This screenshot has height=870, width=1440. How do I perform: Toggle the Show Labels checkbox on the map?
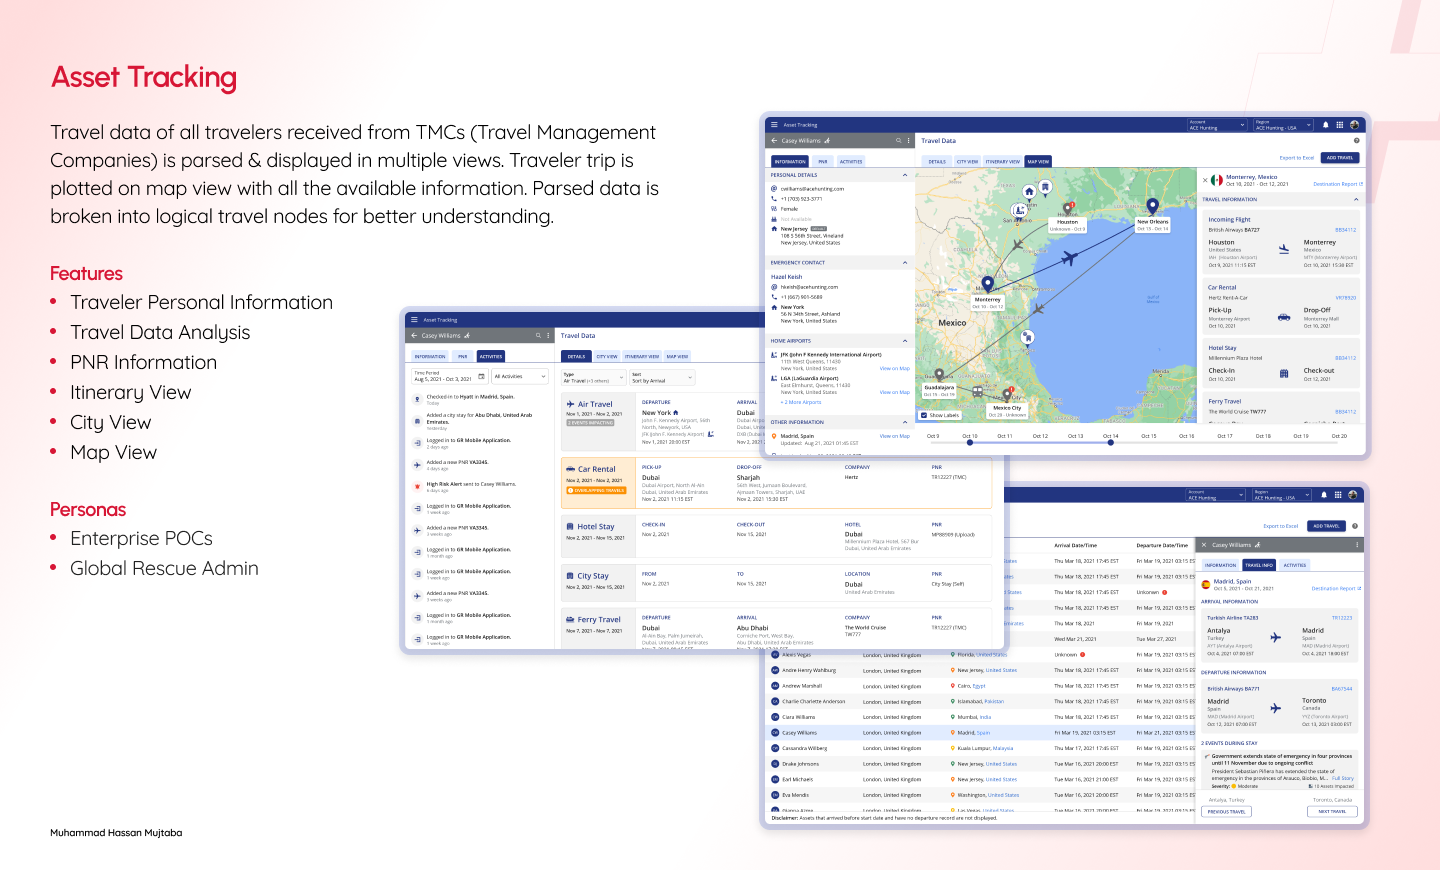click(925, 414)
